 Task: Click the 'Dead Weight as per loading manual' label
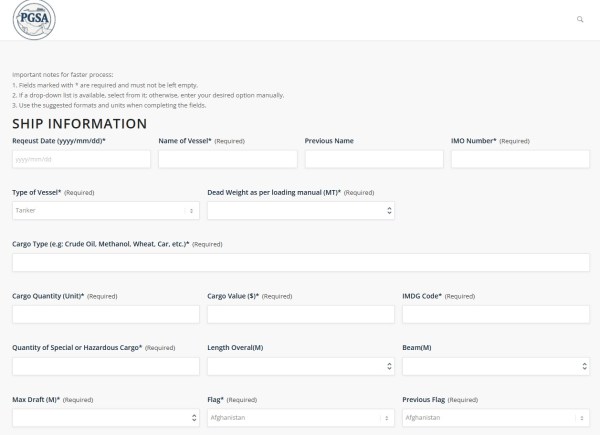[x=274, y=192]
